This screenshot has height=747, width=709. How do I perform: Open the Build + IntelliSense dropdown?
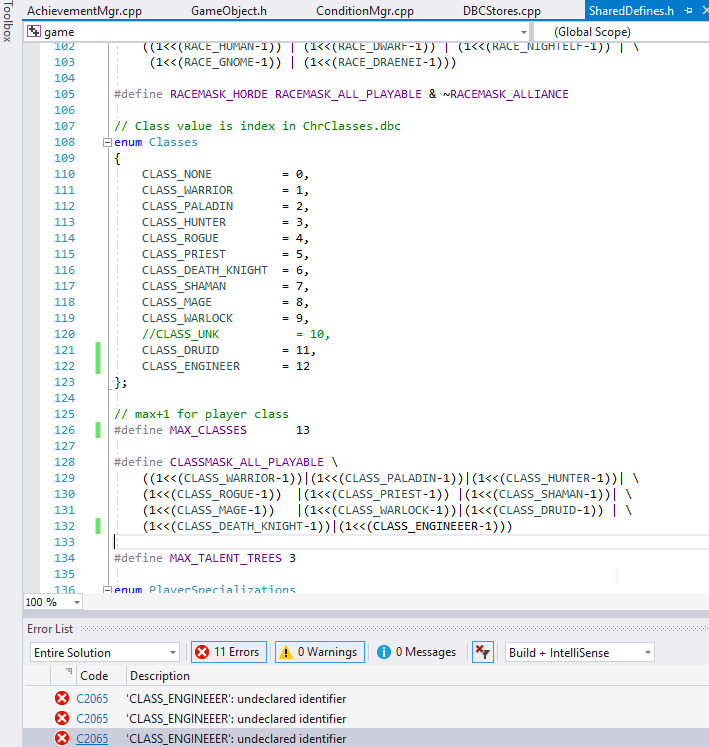click(x=579, y=653)
